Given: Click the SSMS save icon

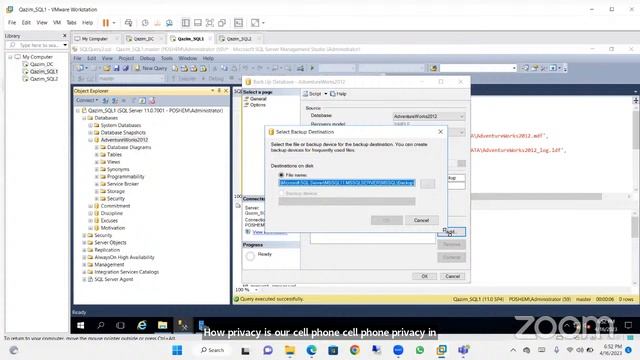Looking at the screenshot, I should tap(116, 68).
